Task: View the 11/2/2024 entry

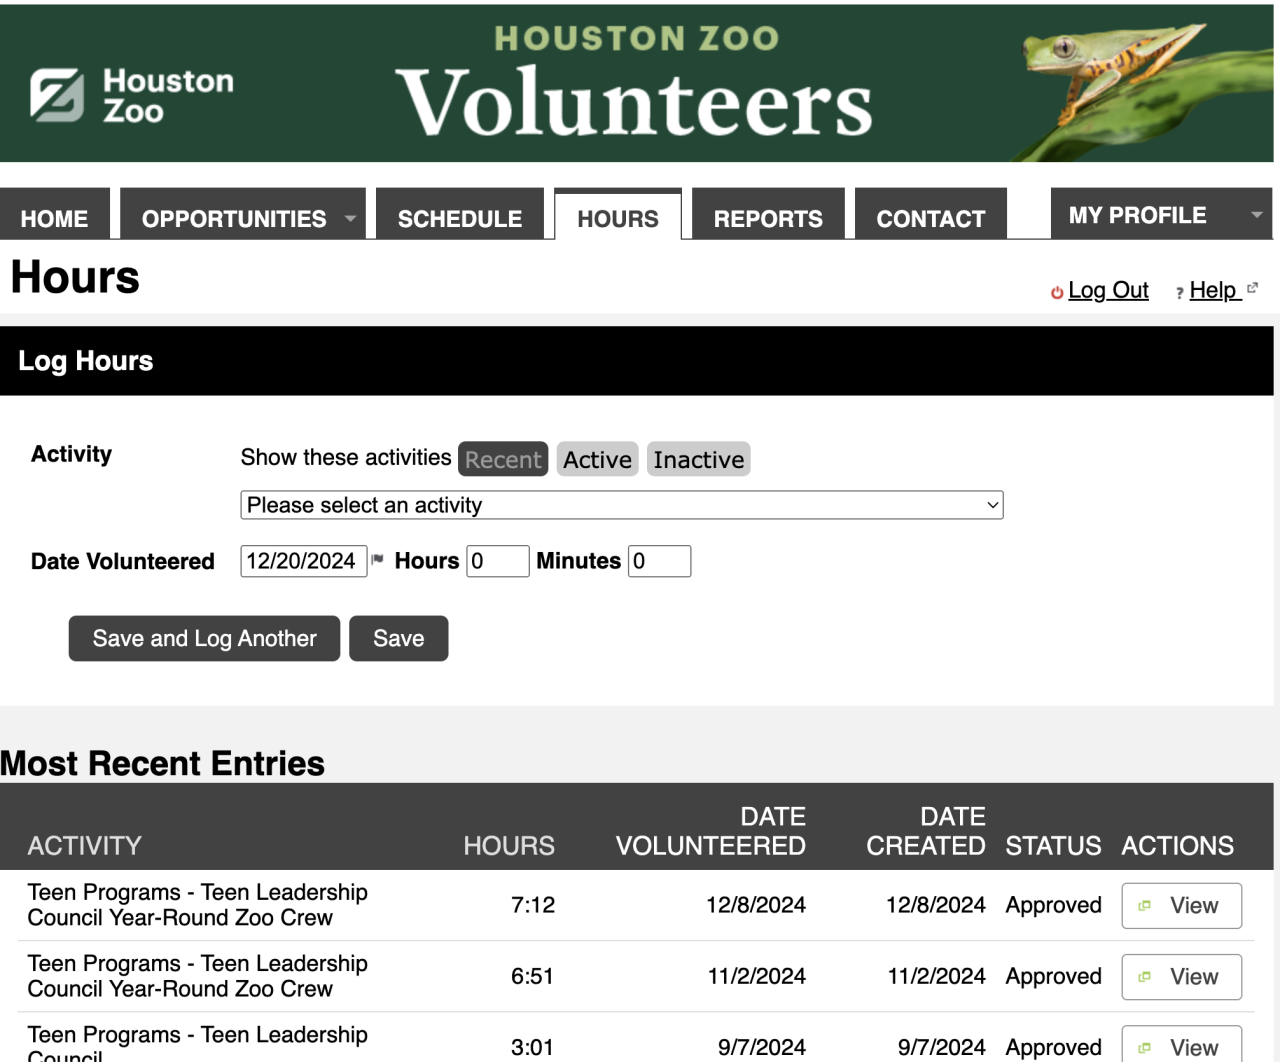Action: 1182,976
